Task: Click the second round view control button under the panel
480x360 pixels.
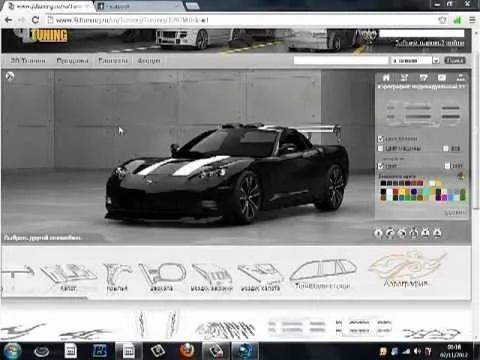Action: pos(390,233)
